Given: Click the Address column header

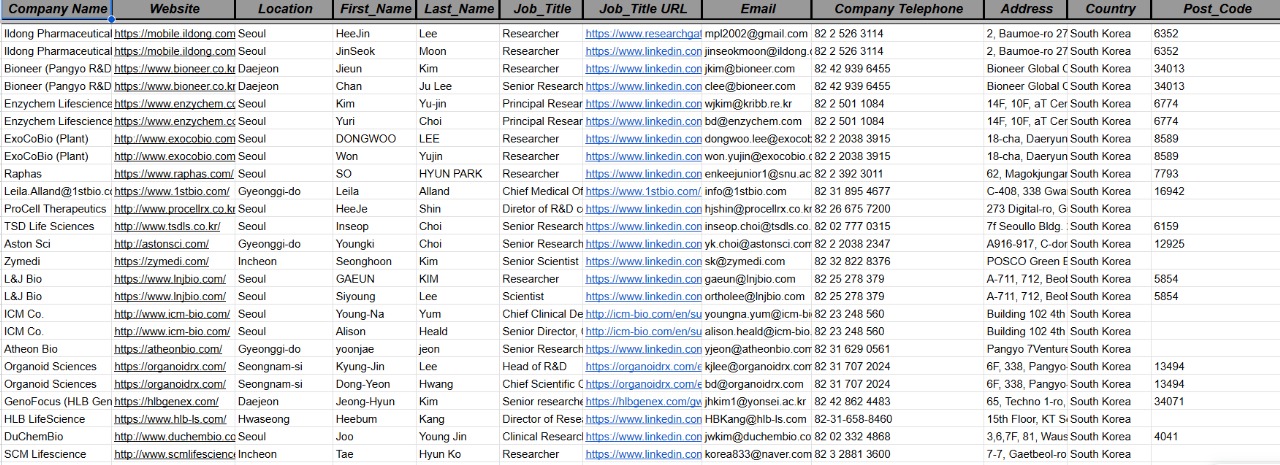Looking at the screenshot, I should coord(1026,9).
